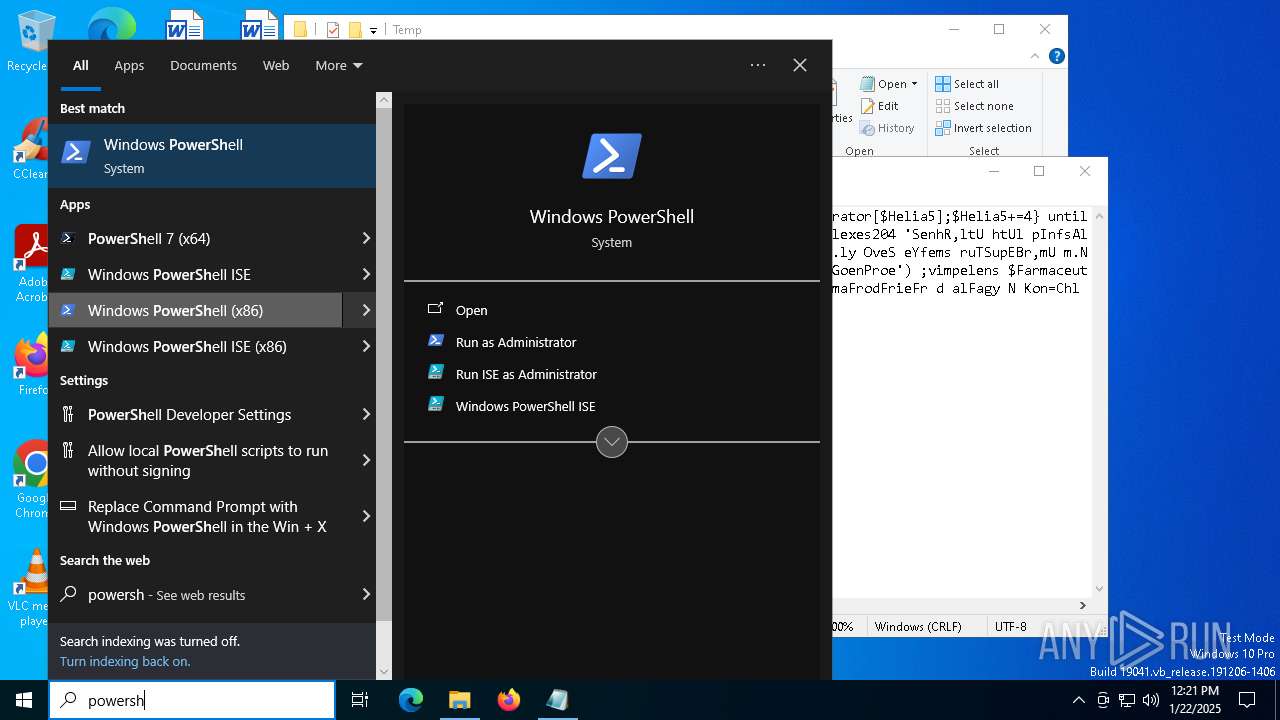Open volume control tray icon
The height and width of the screenshot is (720, 1280).
pyautogui.click(x=1151, y=700)
